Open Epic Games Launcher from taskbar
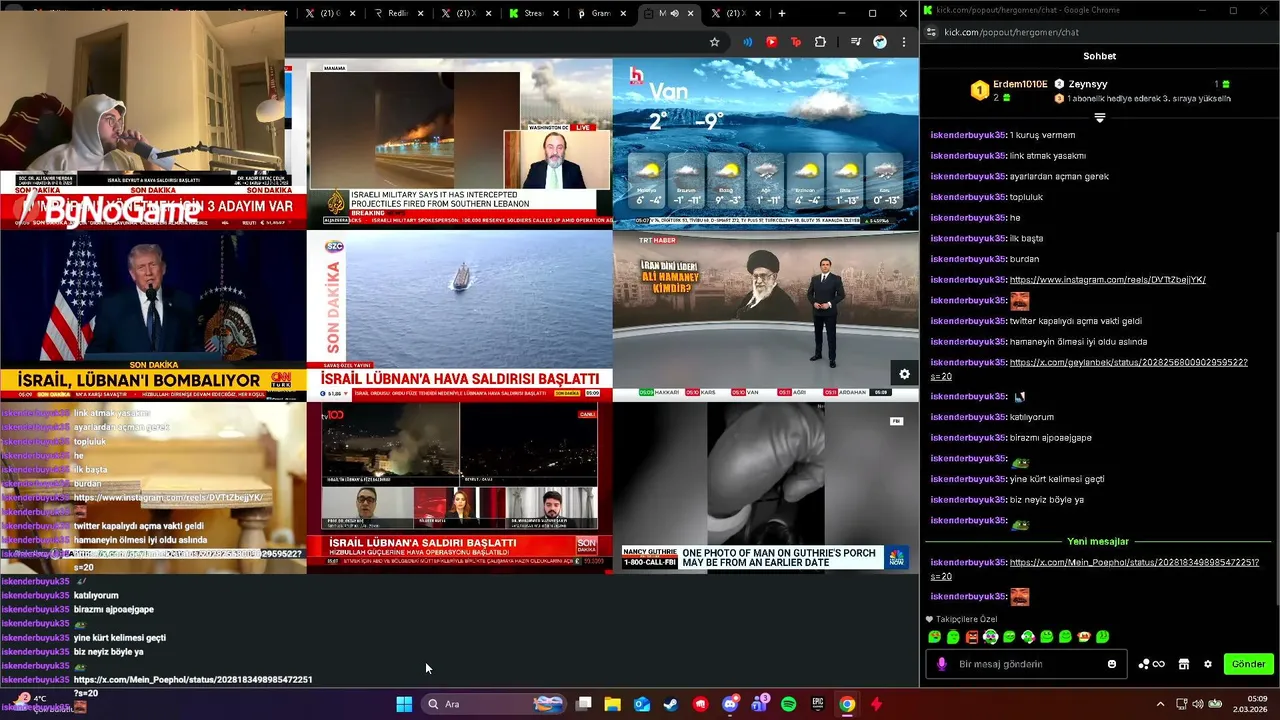The height and width of the screenshot is (720, 1280). [x=818, y=704]
